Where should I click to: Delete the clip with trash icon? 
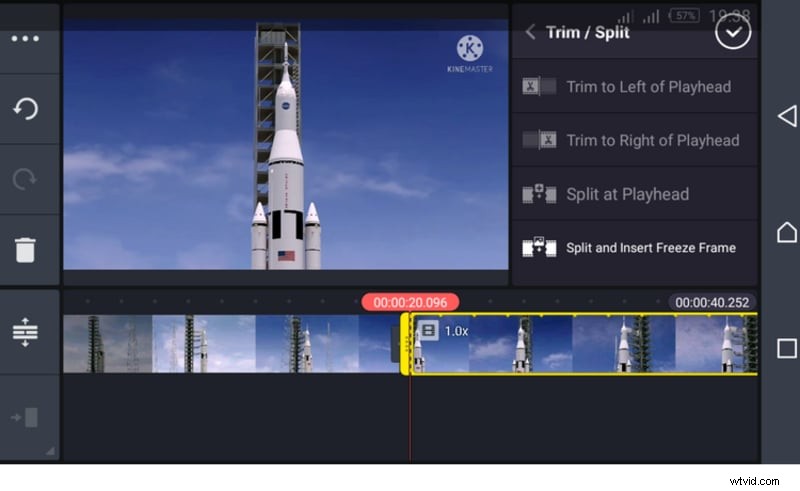[25, 249]
